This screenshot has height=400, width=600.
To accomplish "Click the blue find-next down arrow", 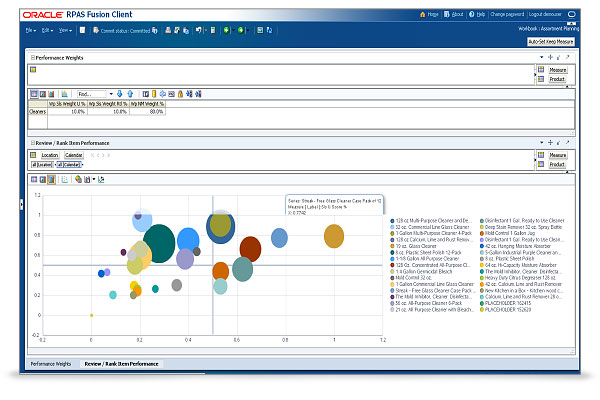I will tap(119, 94).
